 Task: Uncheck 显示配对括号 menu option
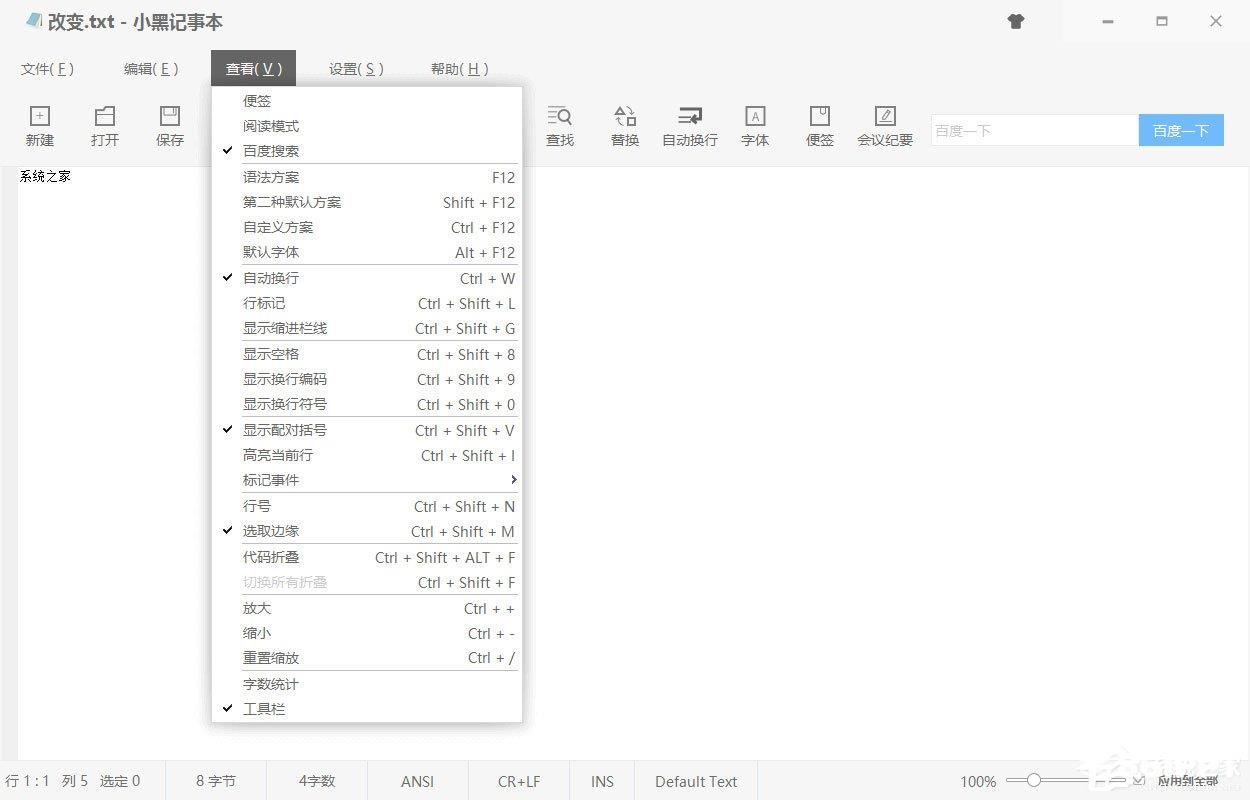point(367,430)
